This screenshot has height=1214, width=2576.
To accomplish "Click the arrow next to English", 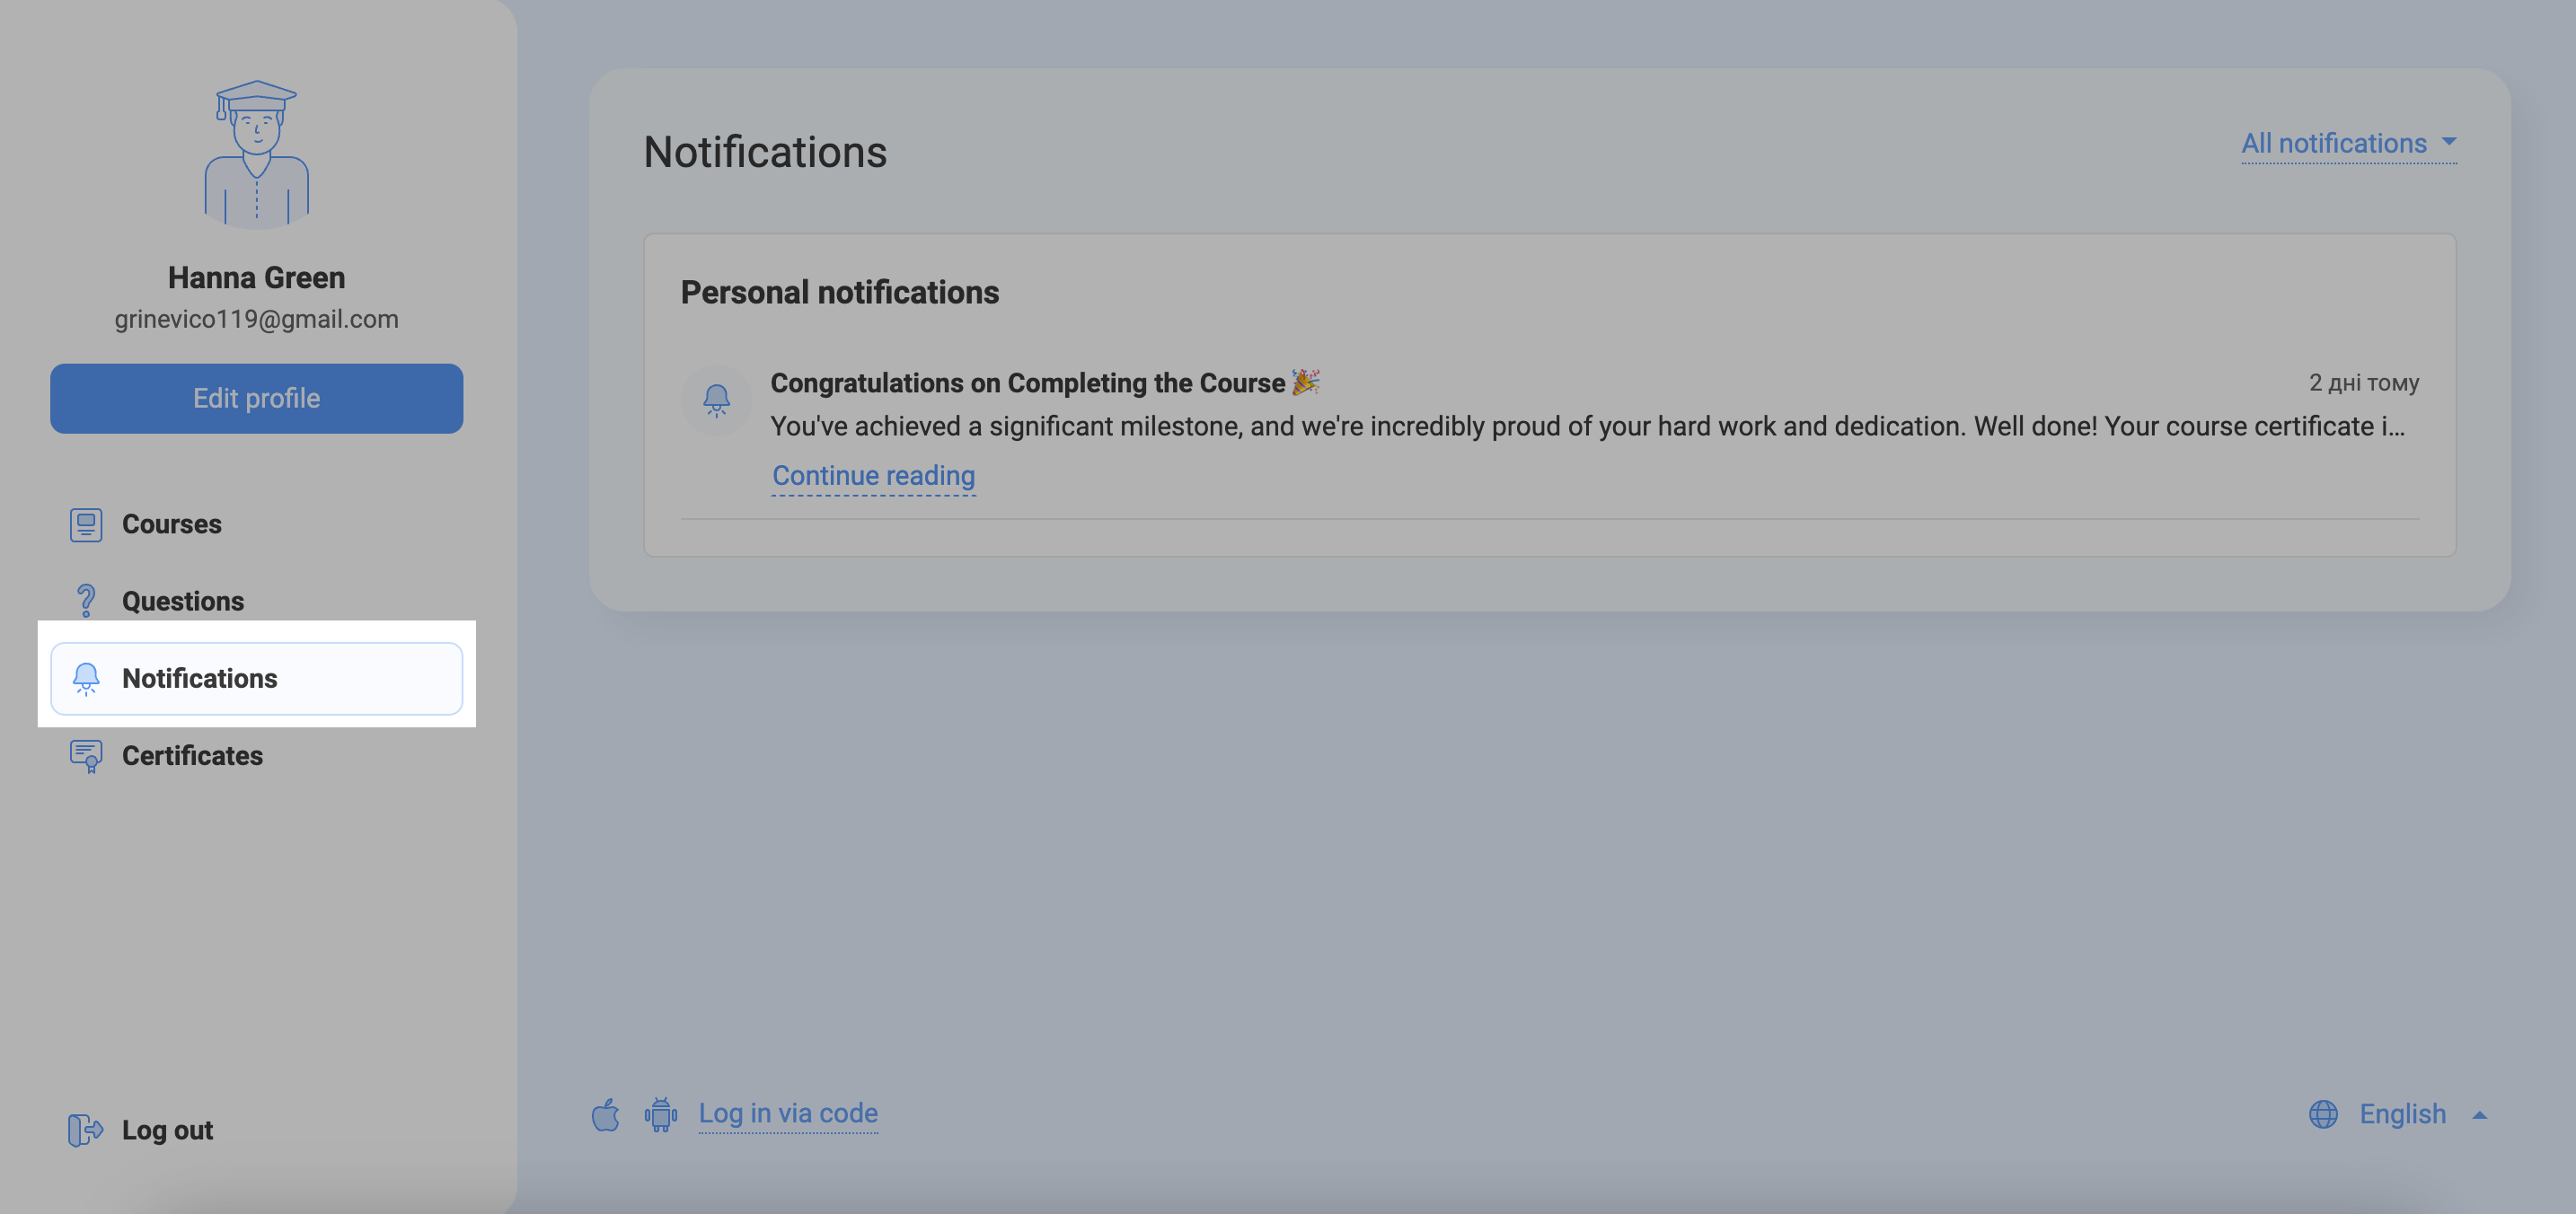I will pos(2479,1115).
